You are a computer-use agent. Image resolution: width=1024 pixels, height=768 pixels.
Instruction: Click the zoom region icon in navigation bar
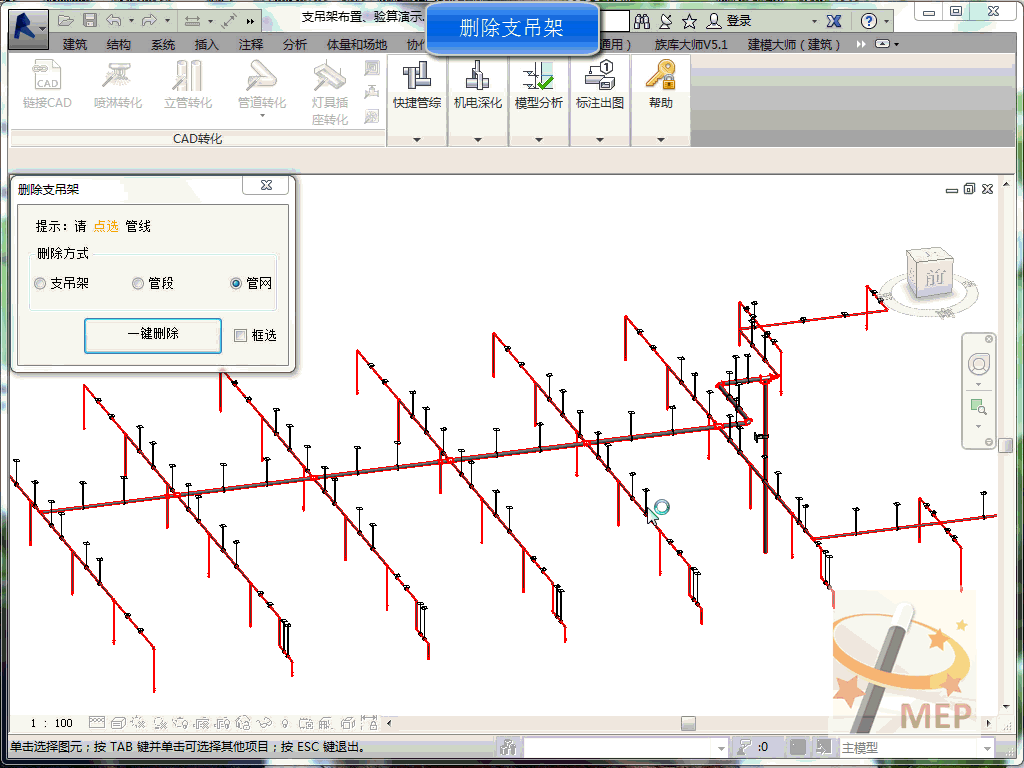point(978,407)
